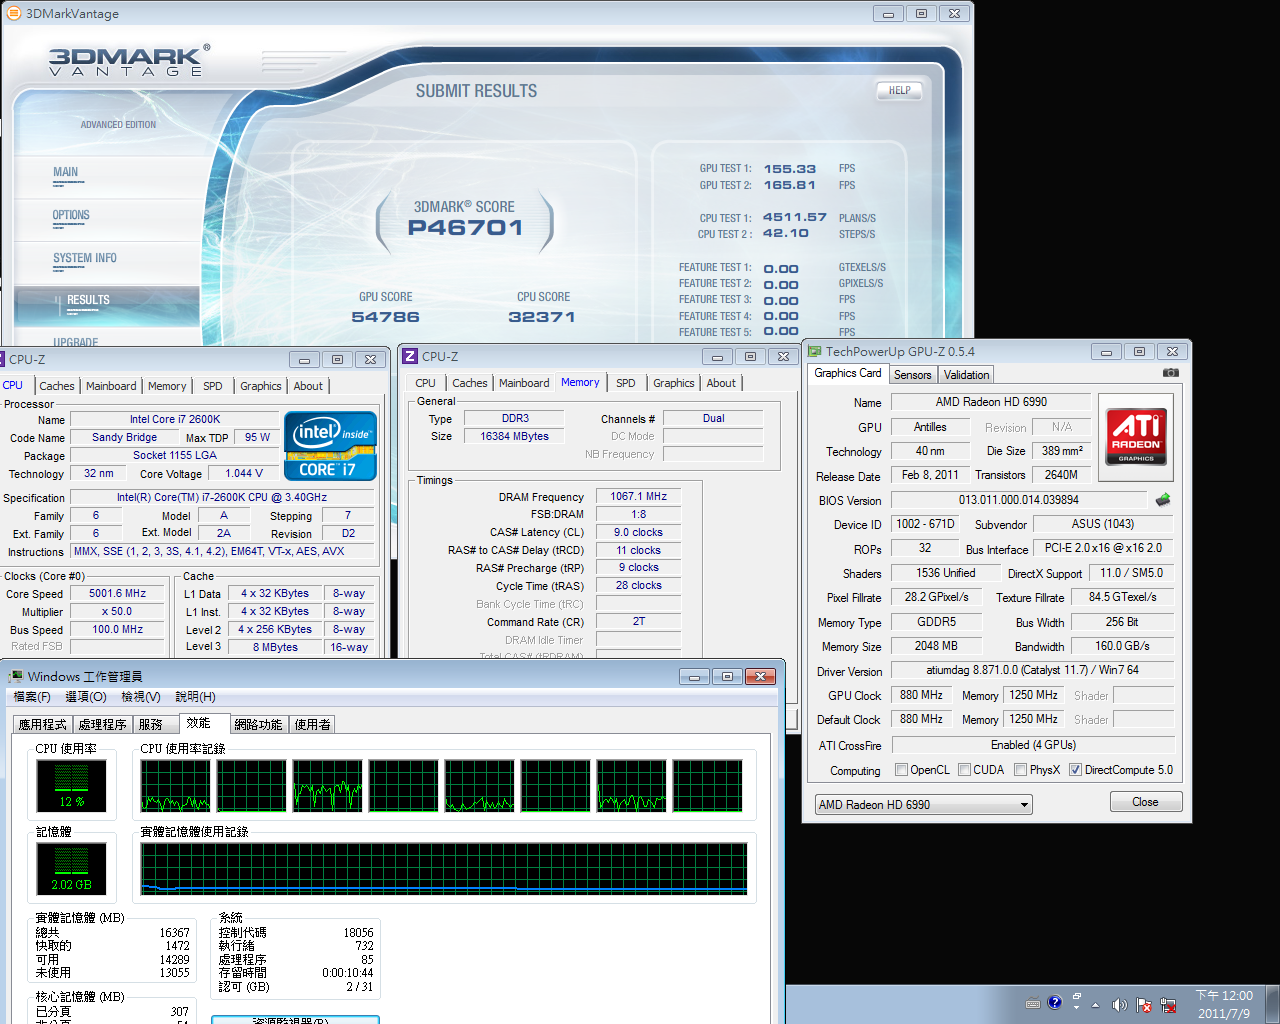Maximize the CPU-Z Memory window

pos(749,356)
